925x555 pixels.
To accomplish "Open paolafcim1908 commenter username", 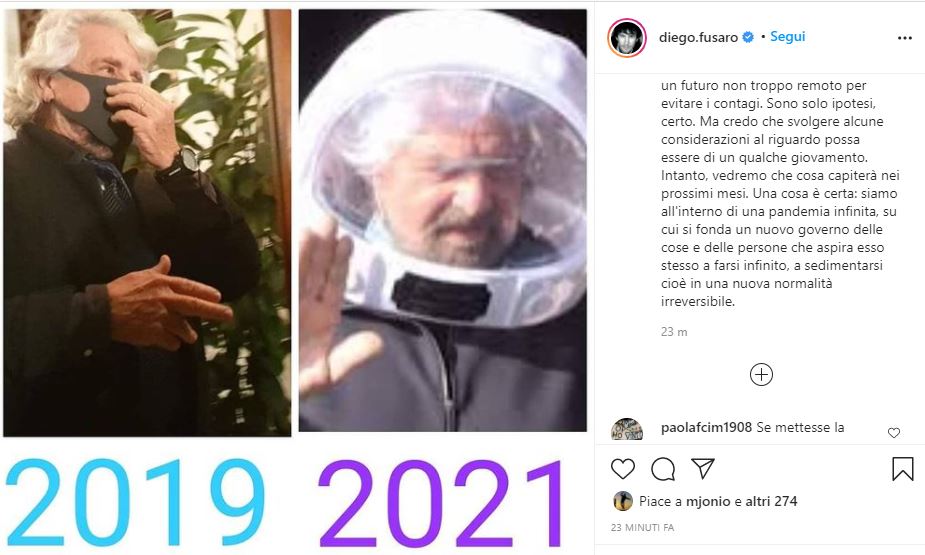I will click(x=706, y=427).
